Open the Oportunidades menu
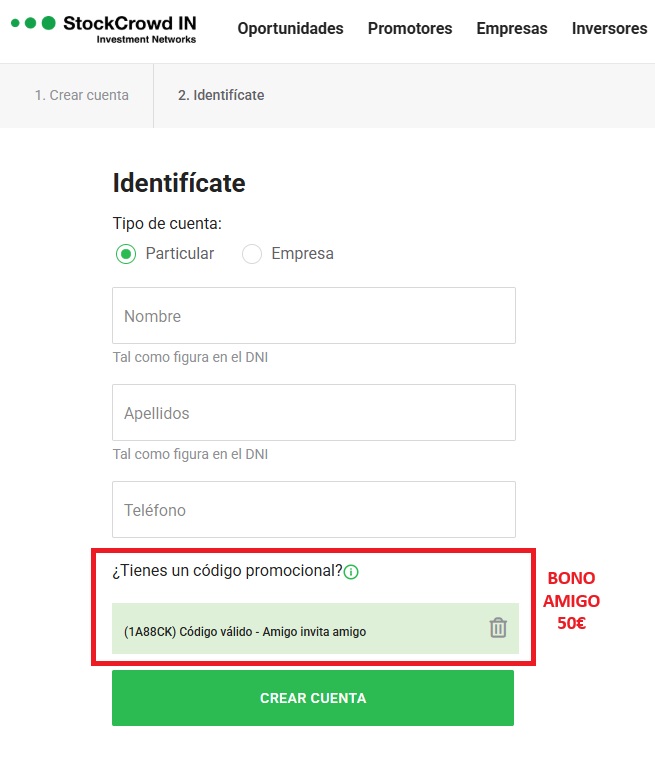This screenshot has width=655, height=765. pos(290,29)
